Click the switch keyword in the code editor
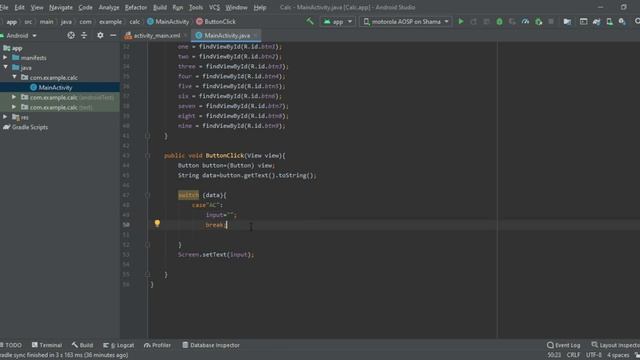Screen dimensions: 640x360 click(x=188, y=195)
